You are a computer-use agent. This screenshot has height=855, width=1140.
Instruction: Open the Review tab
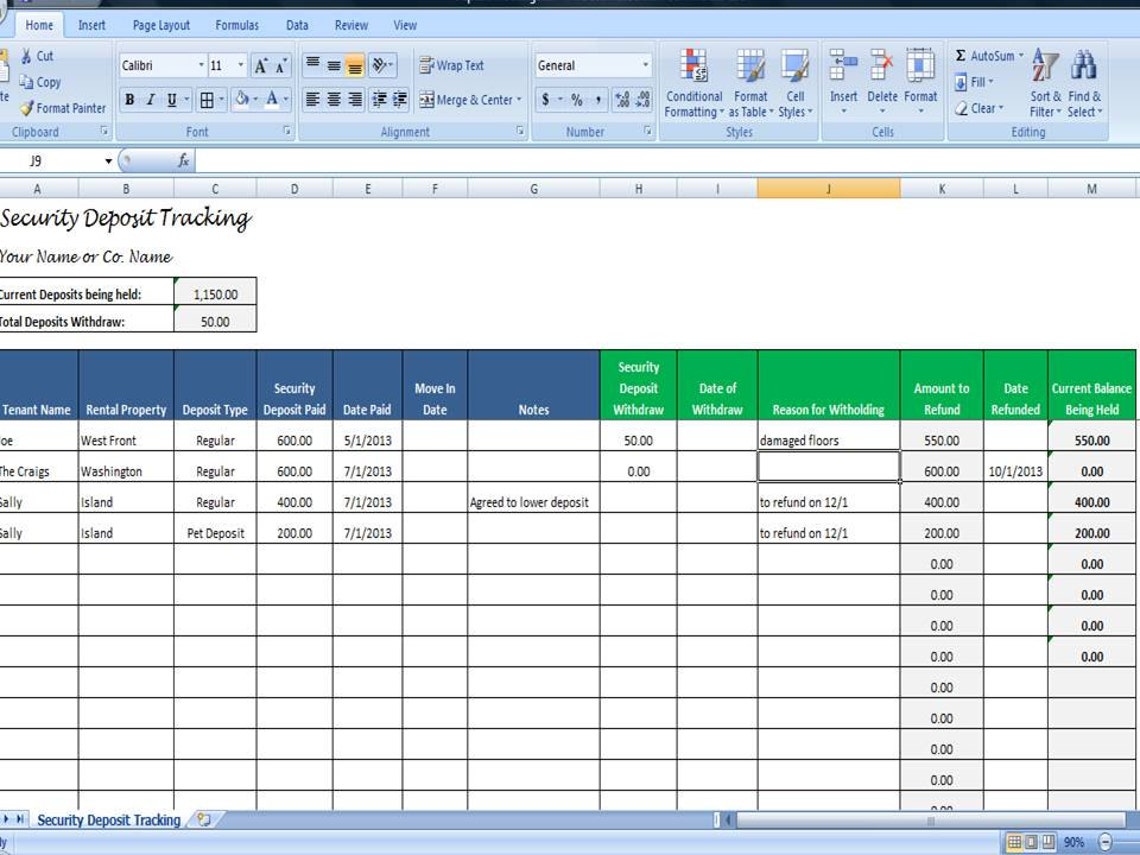[351, 25]
